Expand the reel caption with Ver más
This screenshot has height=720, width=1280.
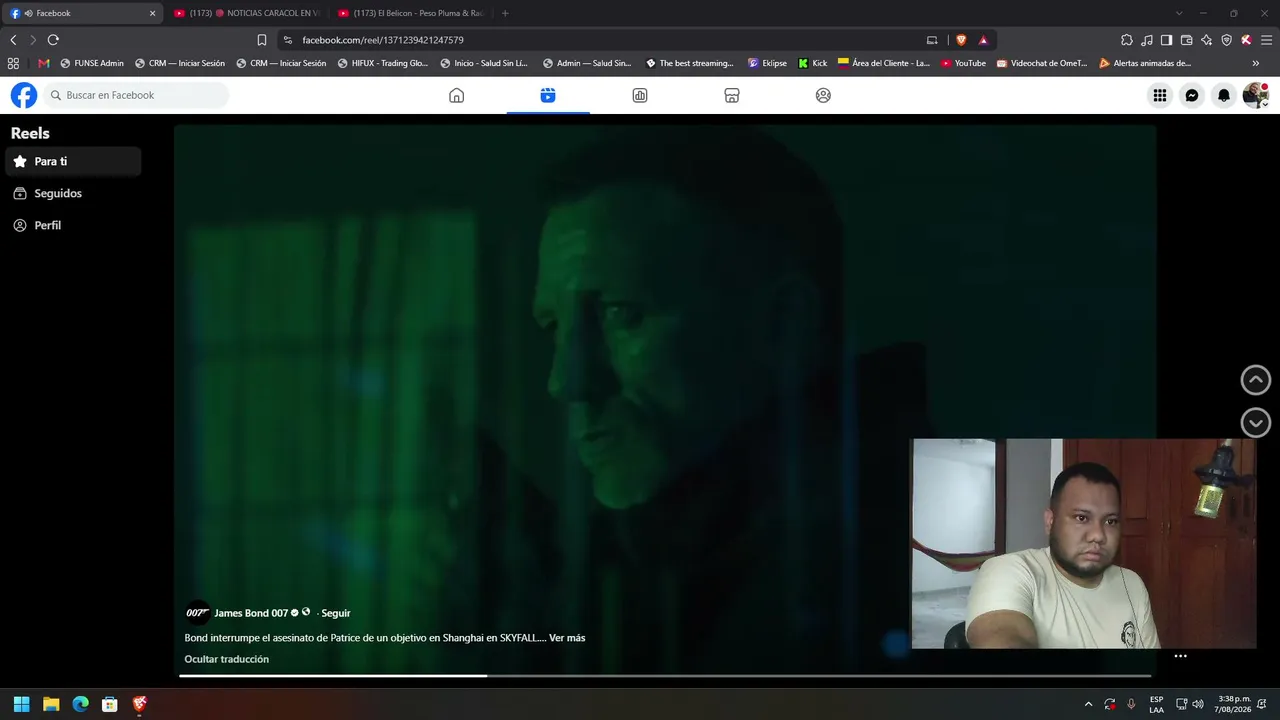pos(567,638)
